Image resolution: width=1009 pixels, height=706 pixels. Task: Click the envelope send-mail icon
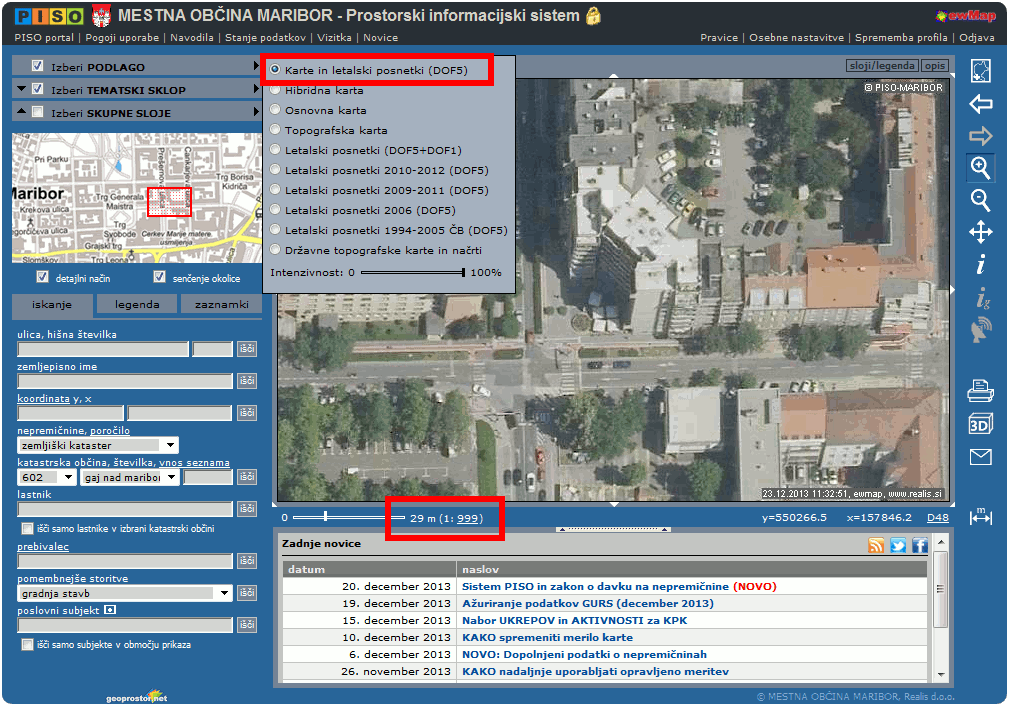980,457
